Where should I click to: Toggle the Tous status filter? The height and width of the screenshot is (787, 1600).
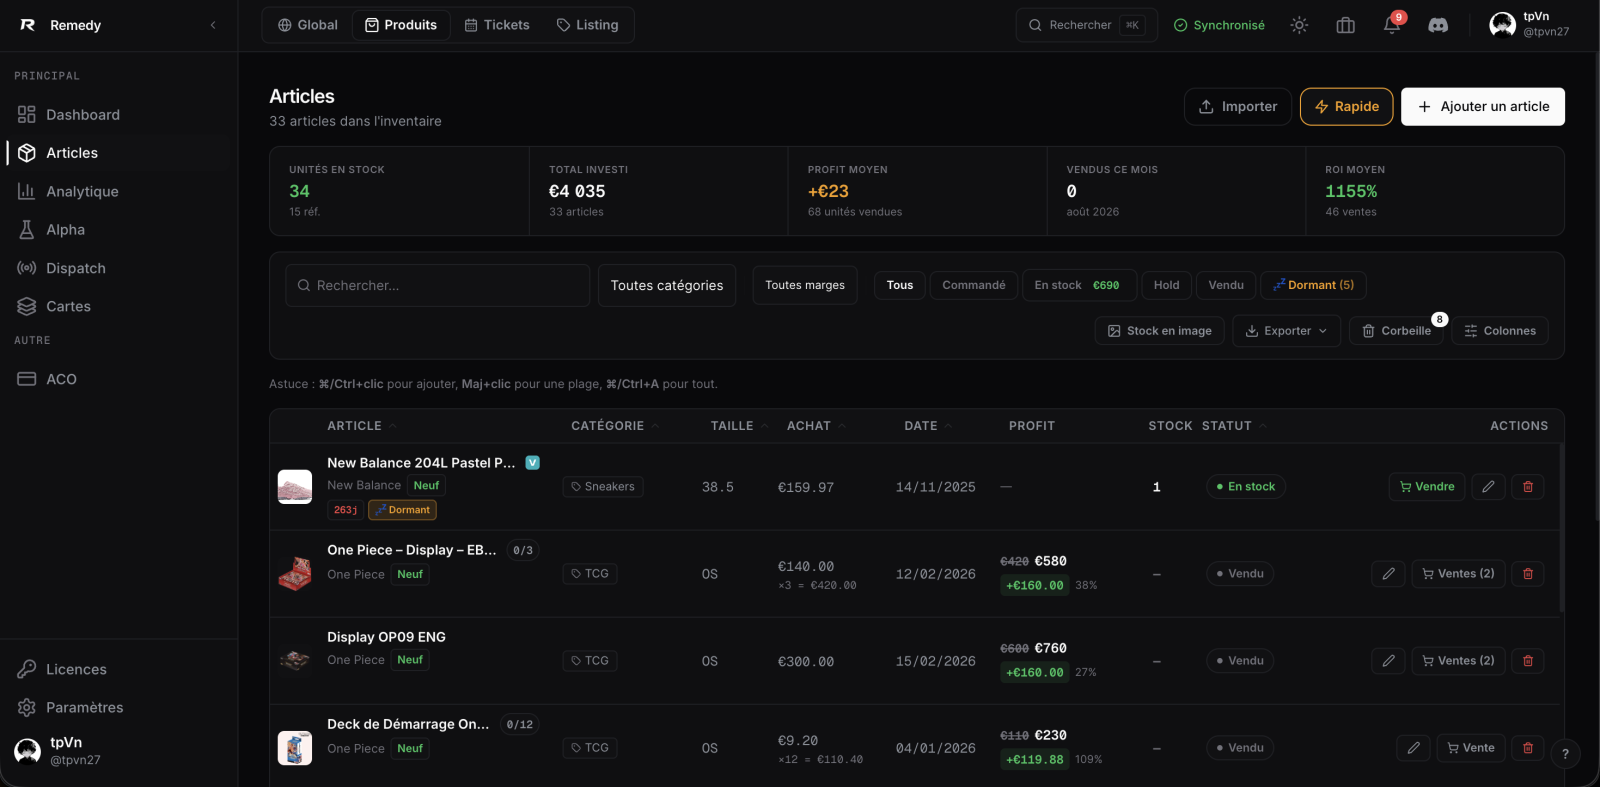click(900, 285)
